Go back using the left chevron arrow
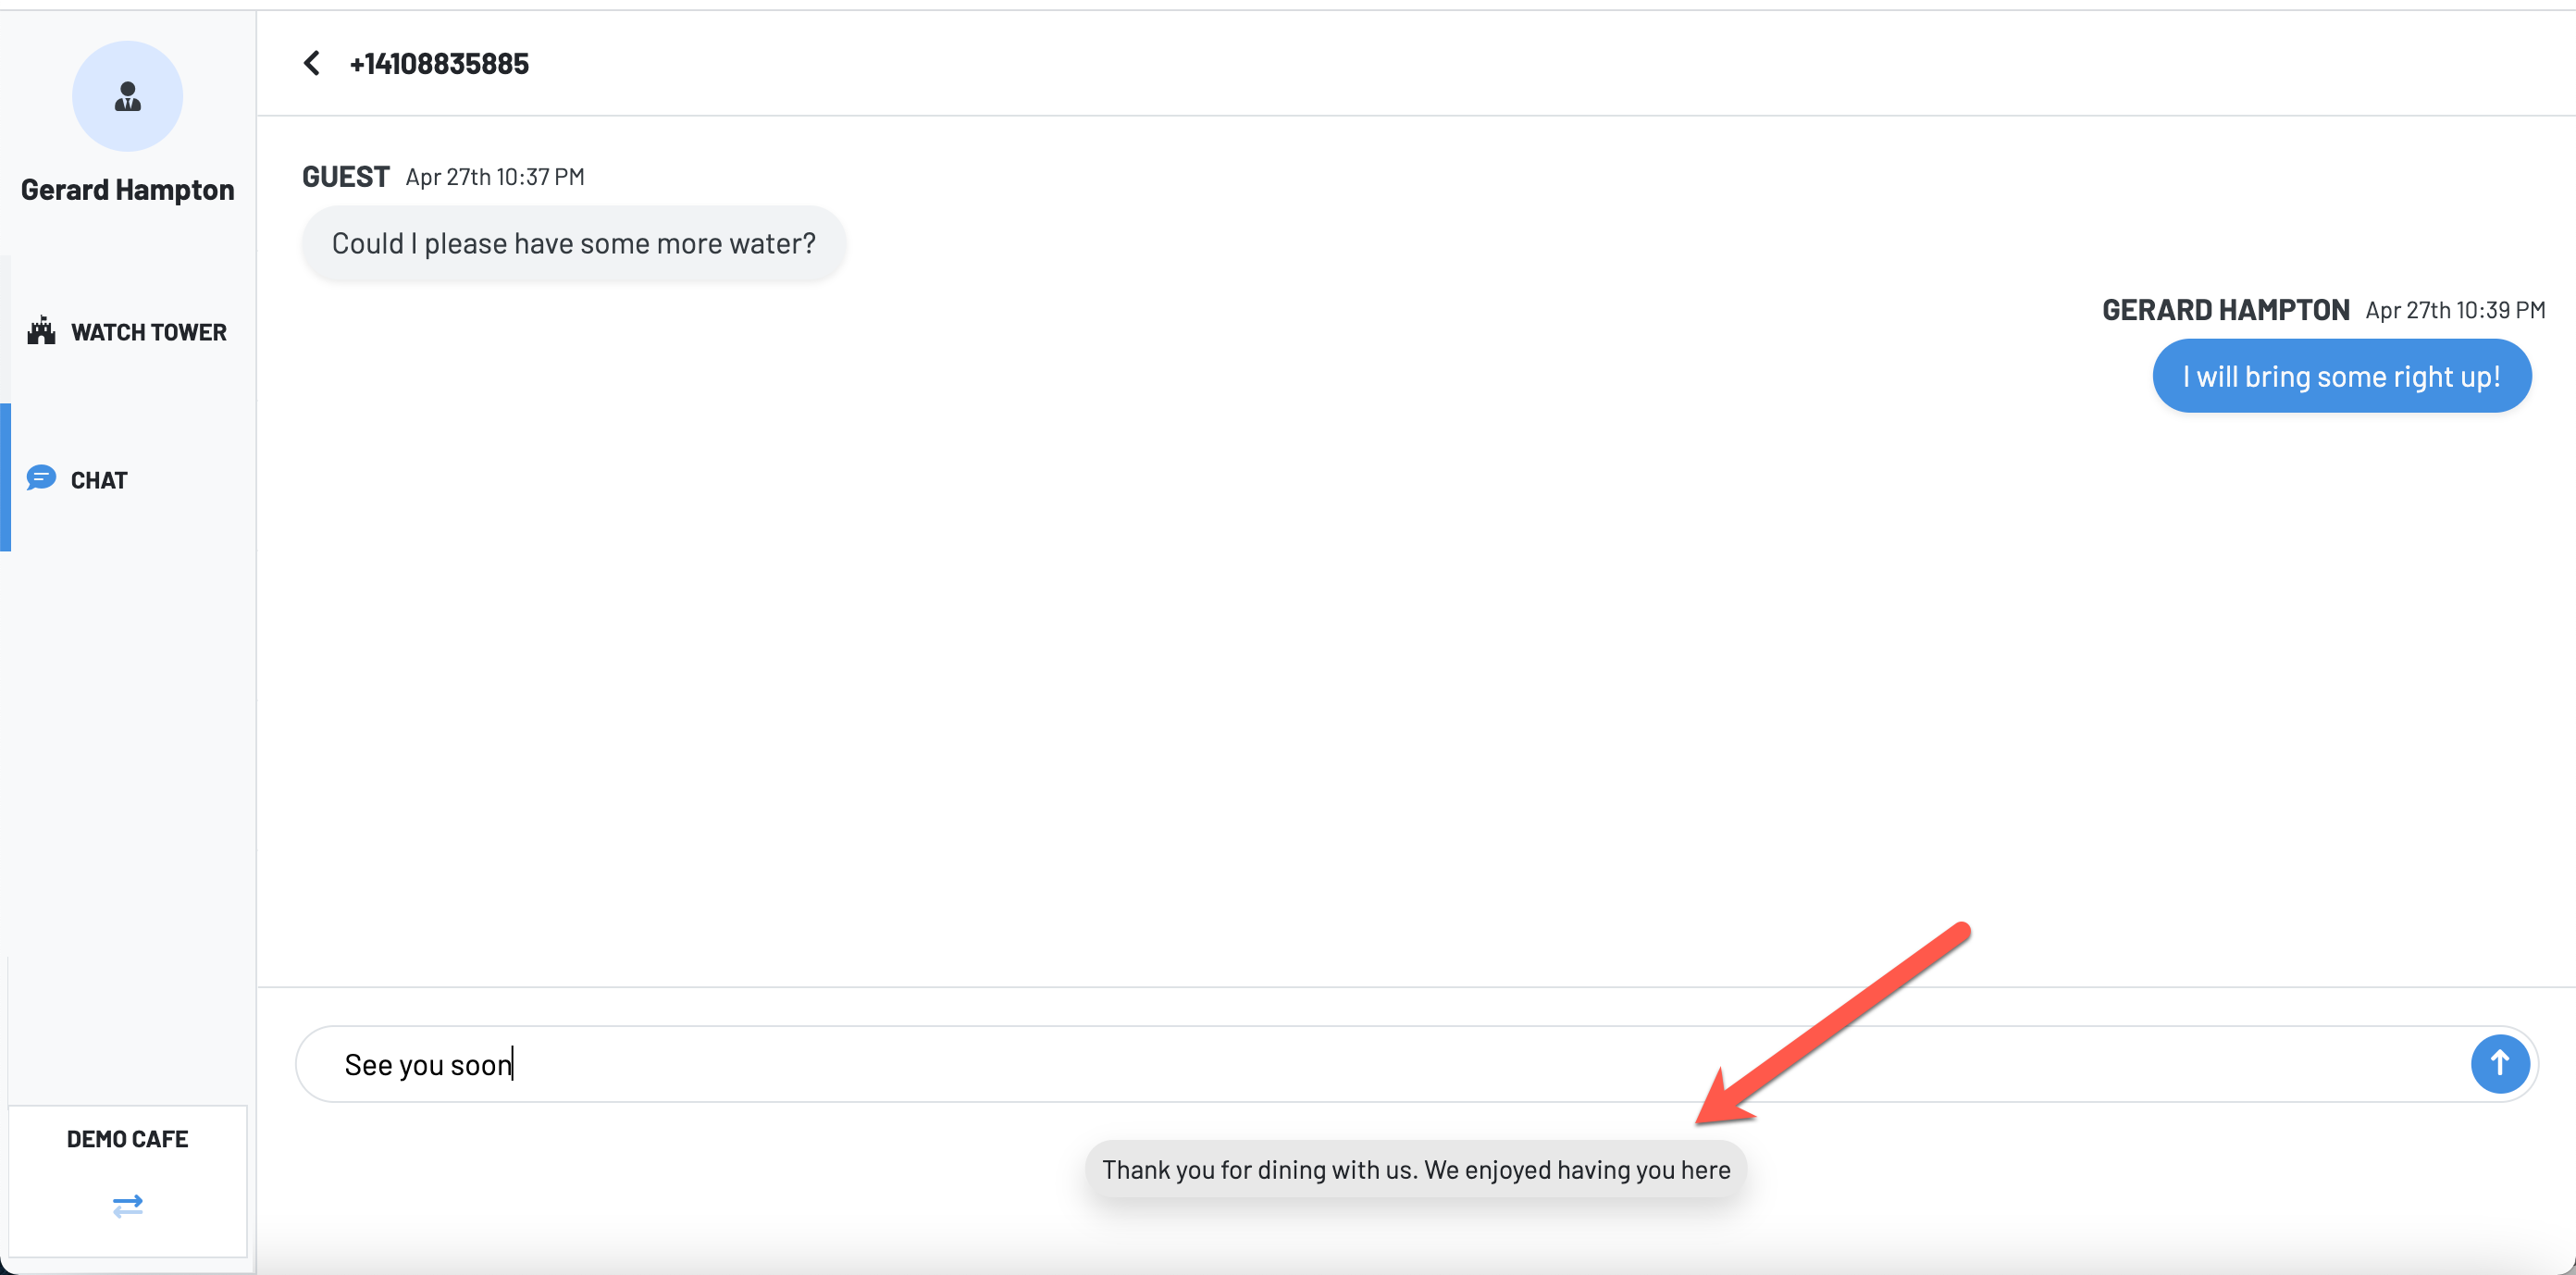This screenshot has height=1275, width=2576. (311, 63)
